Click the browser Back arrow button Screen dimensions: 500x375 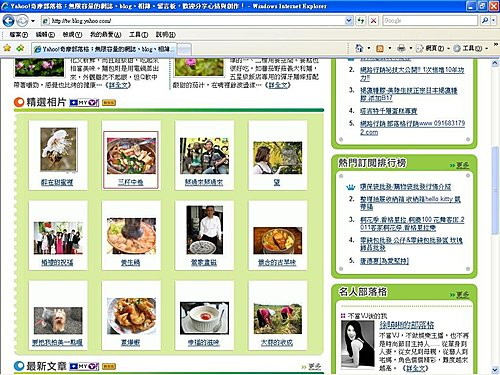coord(8,21)
